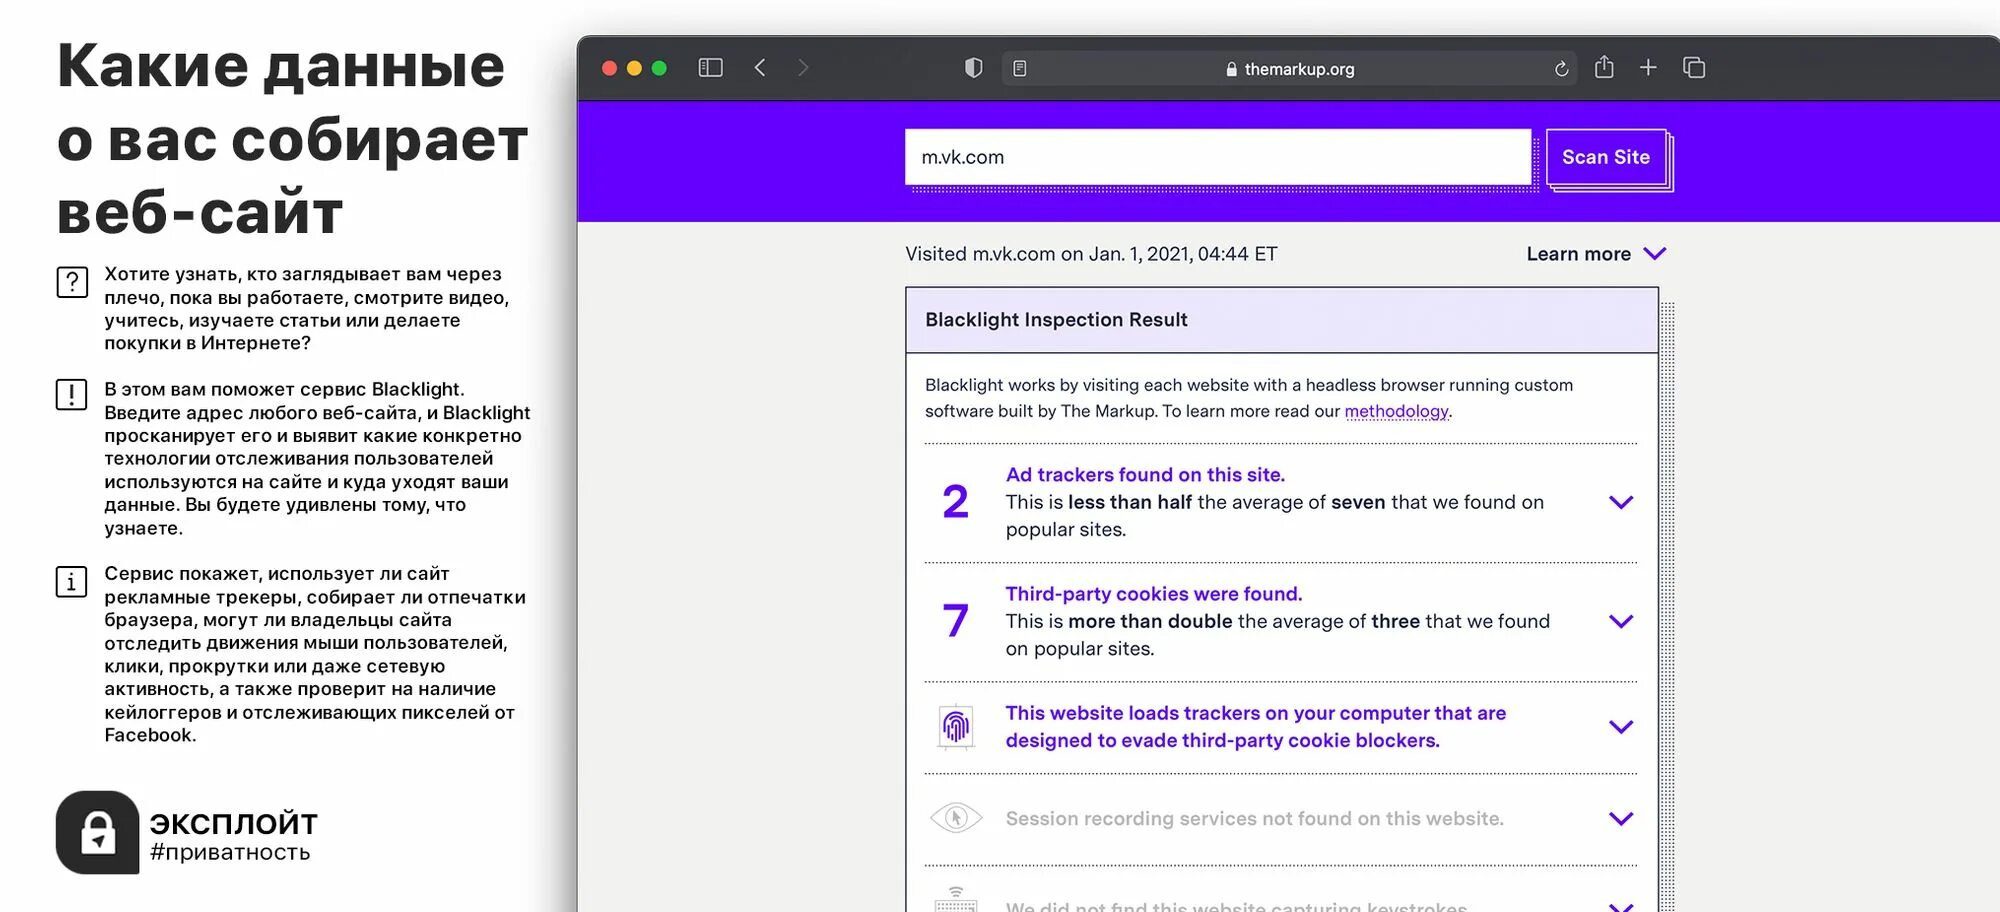Click 'Ad trackers found on this site.' heading
The width and height of the screenshot is (2000, 912).
(x=1145, y=475)
